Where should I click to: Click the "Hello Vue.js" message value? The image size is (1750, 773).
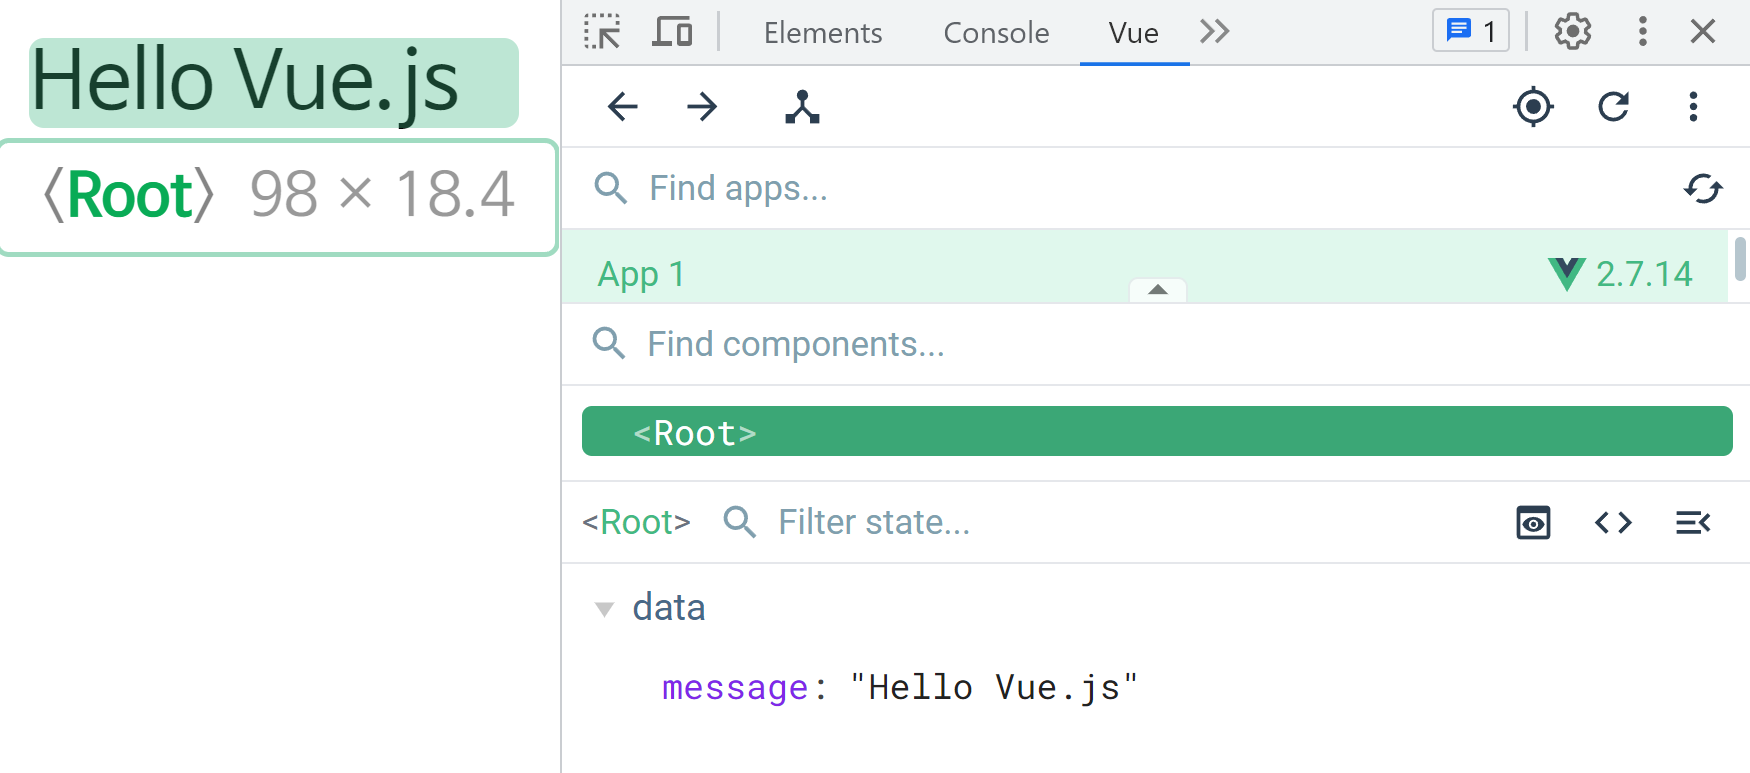(994, 688)
